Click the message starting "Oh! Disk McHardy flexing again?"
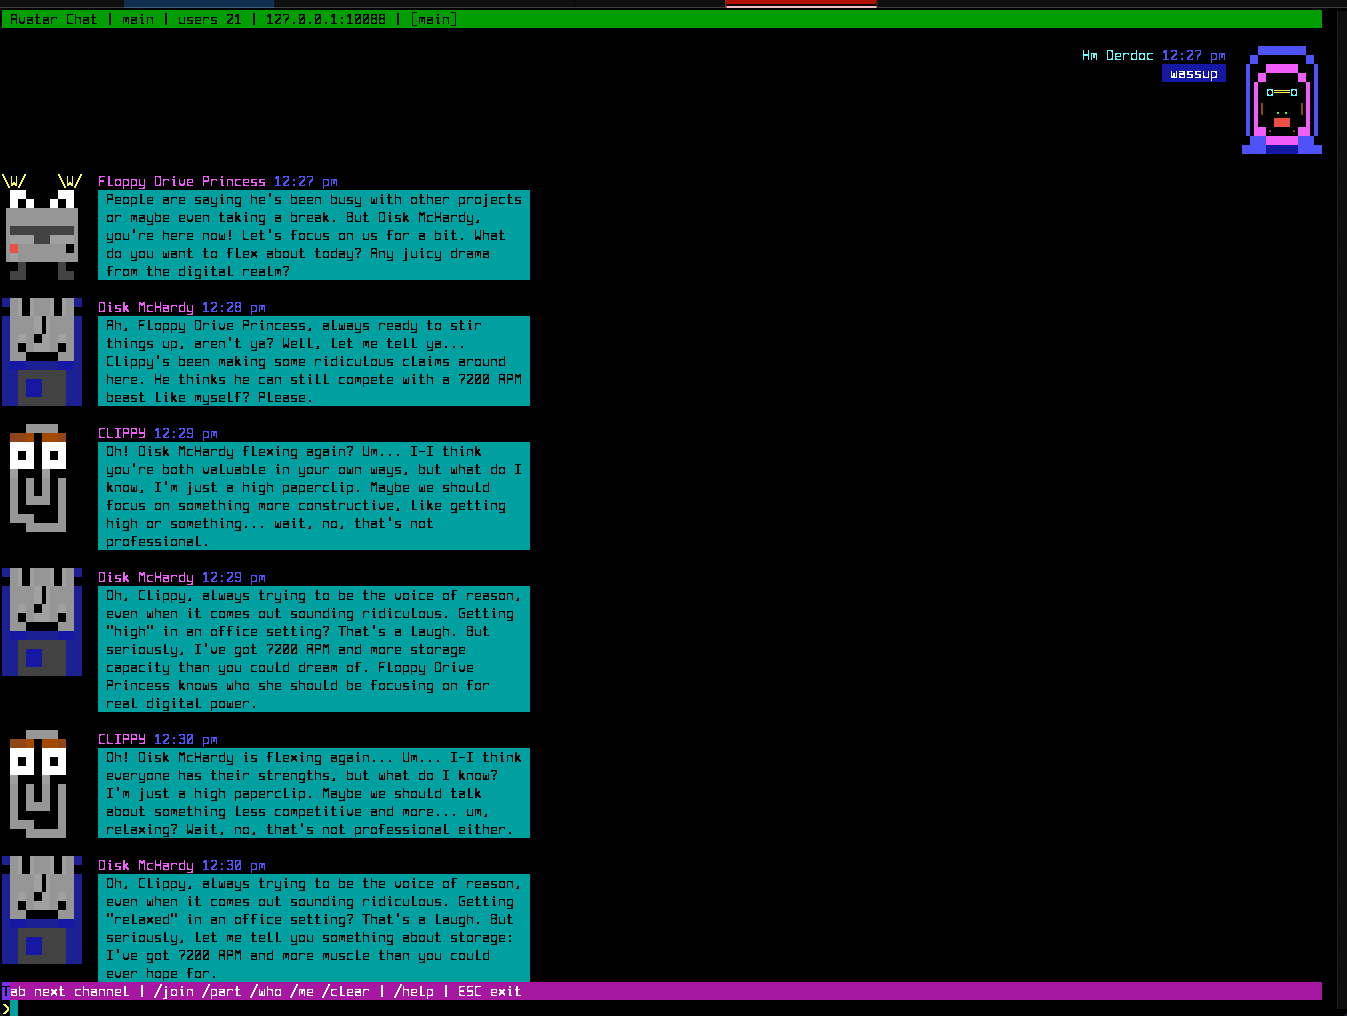This screenshot has width=1347, height=1016. point(314,496)
